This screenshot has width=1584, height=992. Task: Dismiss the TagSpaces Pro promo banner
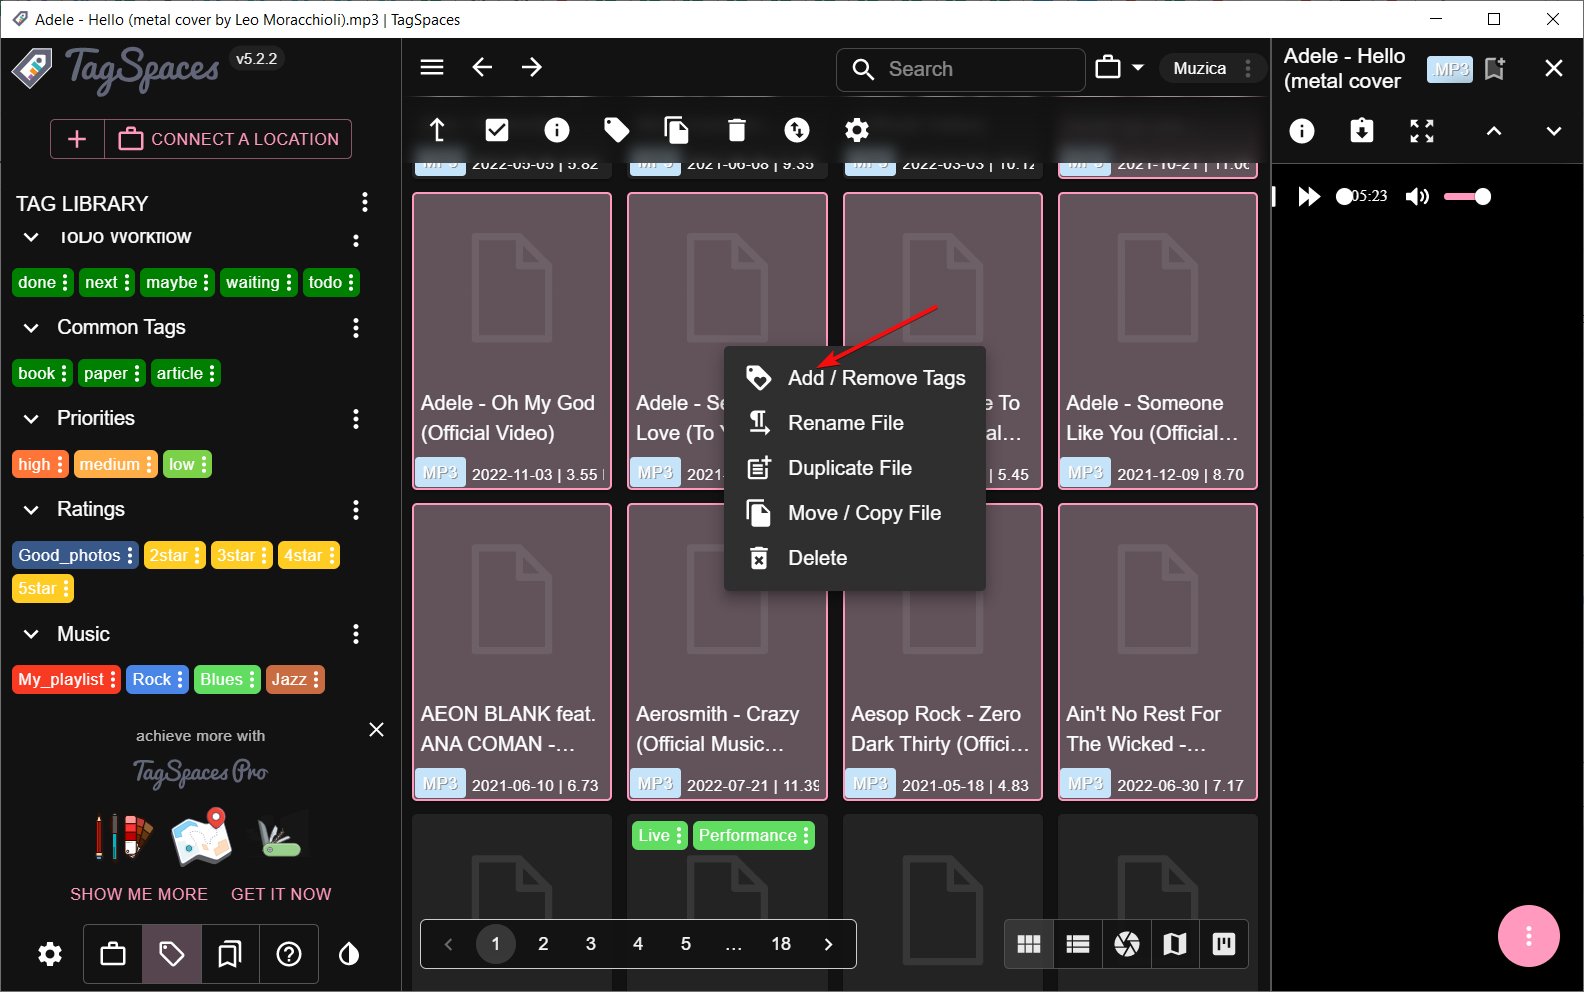pos(376,730)
